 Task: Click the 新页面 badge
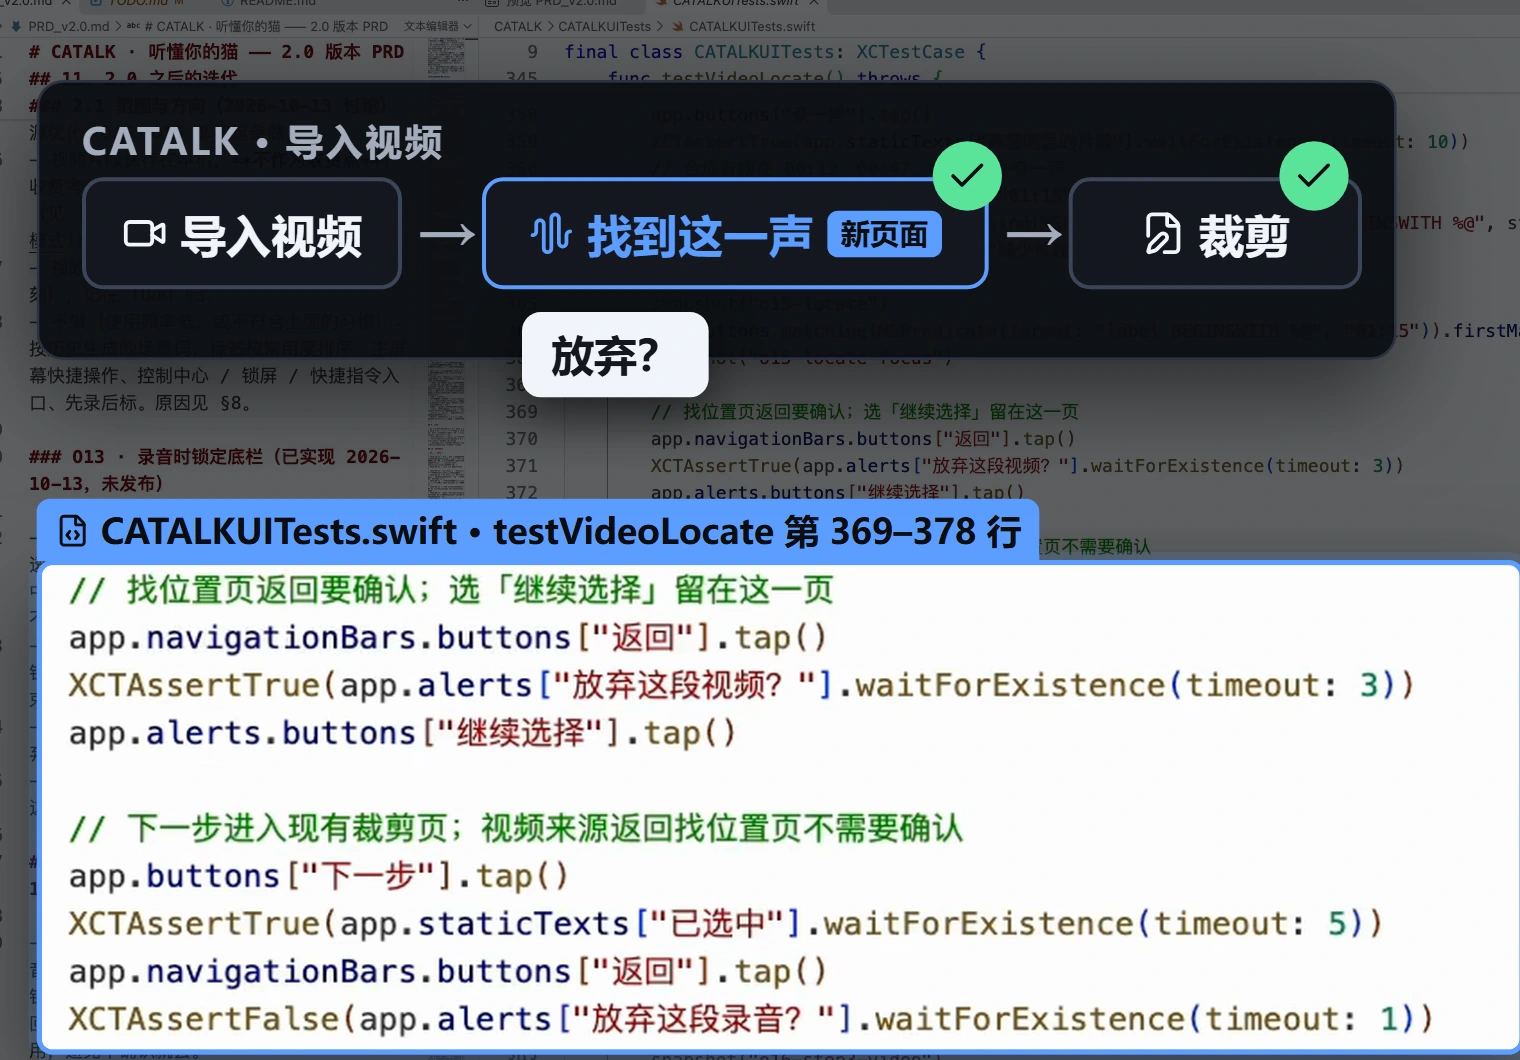[884, 234]
